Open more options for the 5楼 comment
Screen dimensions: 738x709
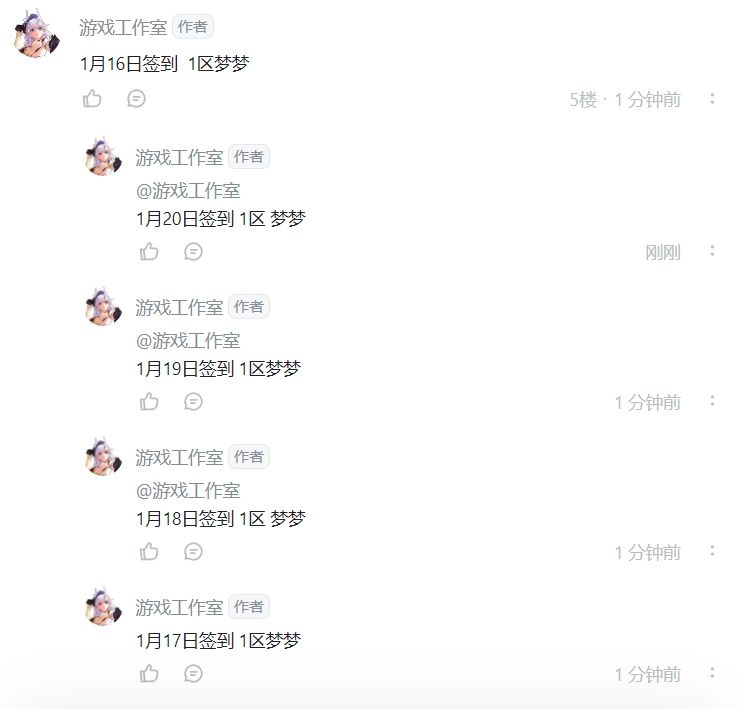coord(712,99)
